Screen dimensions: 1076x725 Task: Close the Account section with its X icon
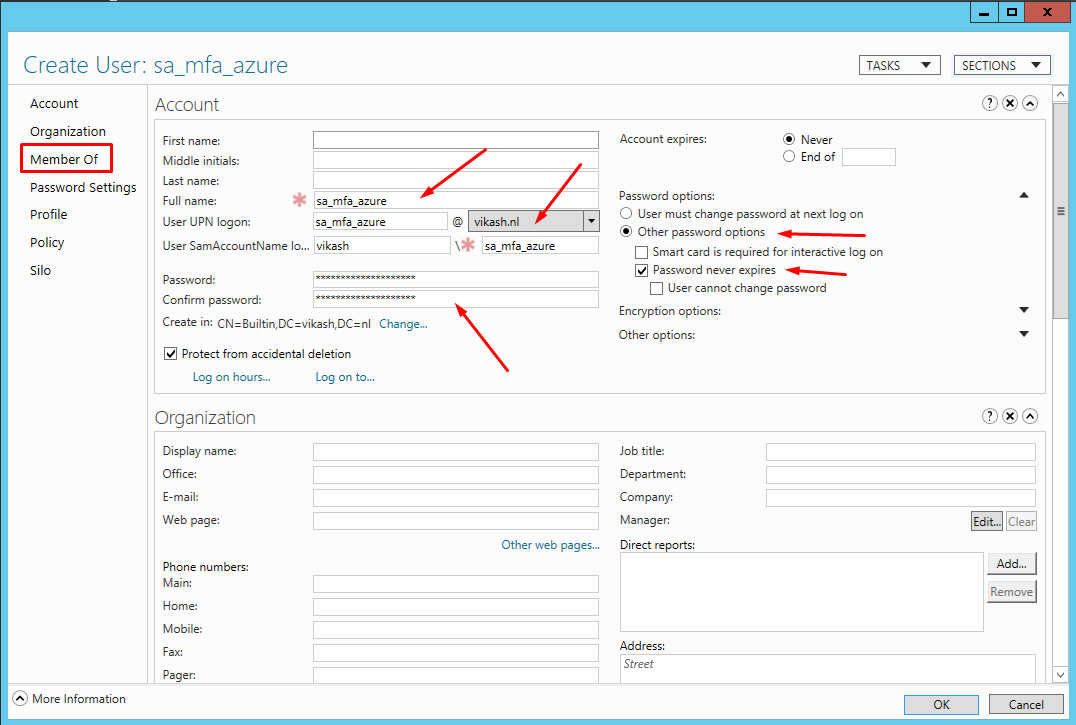coord(1009,103)
